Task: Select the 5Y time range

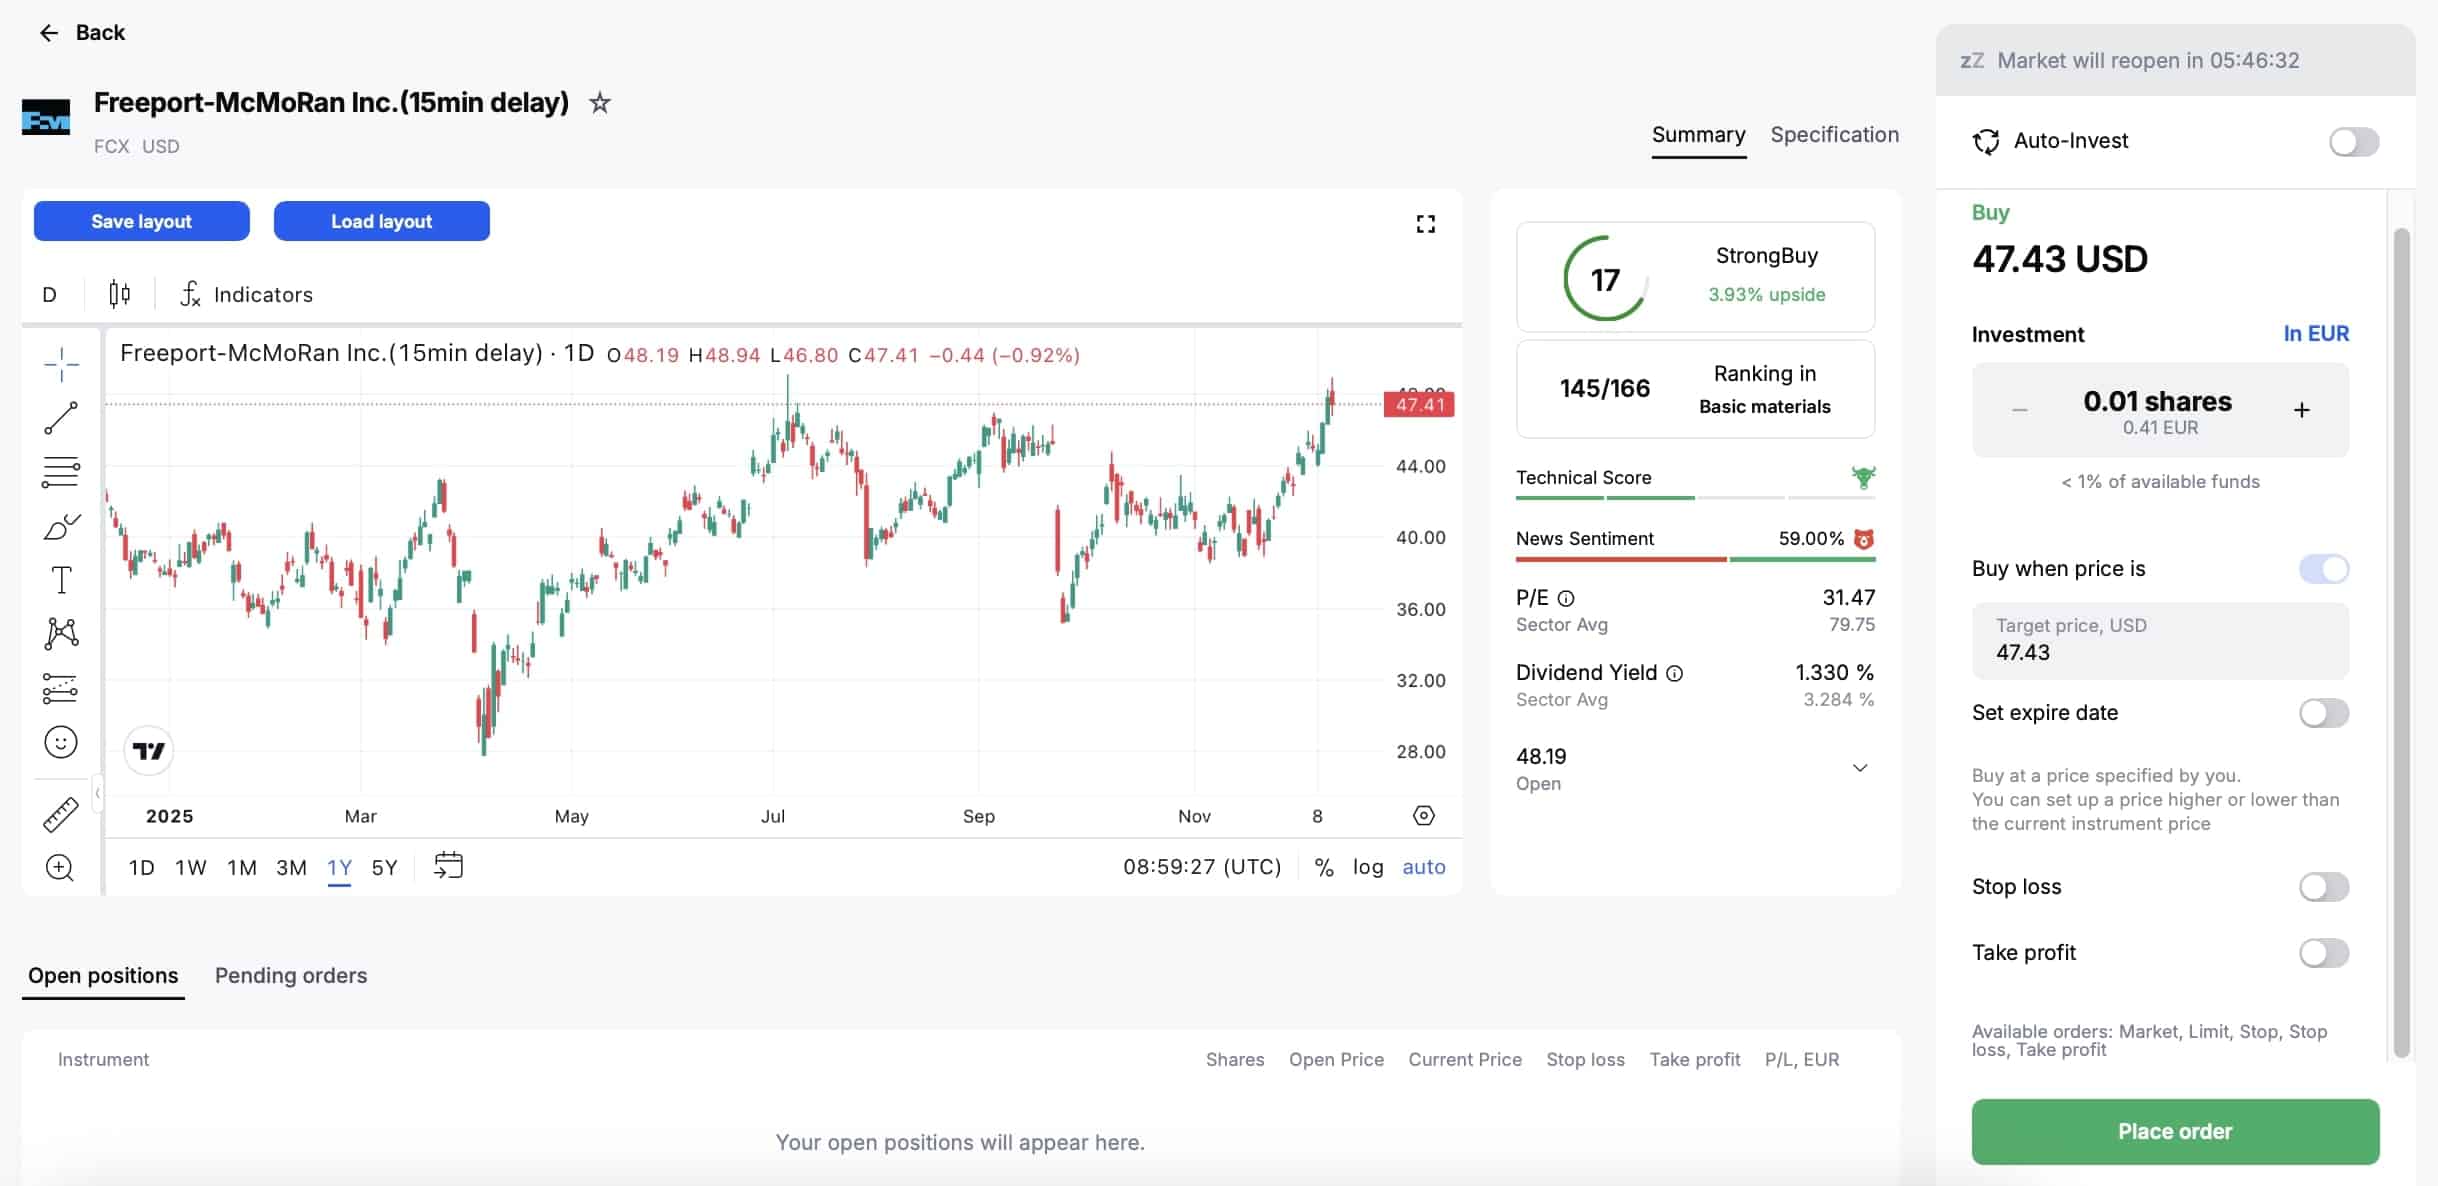Action: [385, 867]
